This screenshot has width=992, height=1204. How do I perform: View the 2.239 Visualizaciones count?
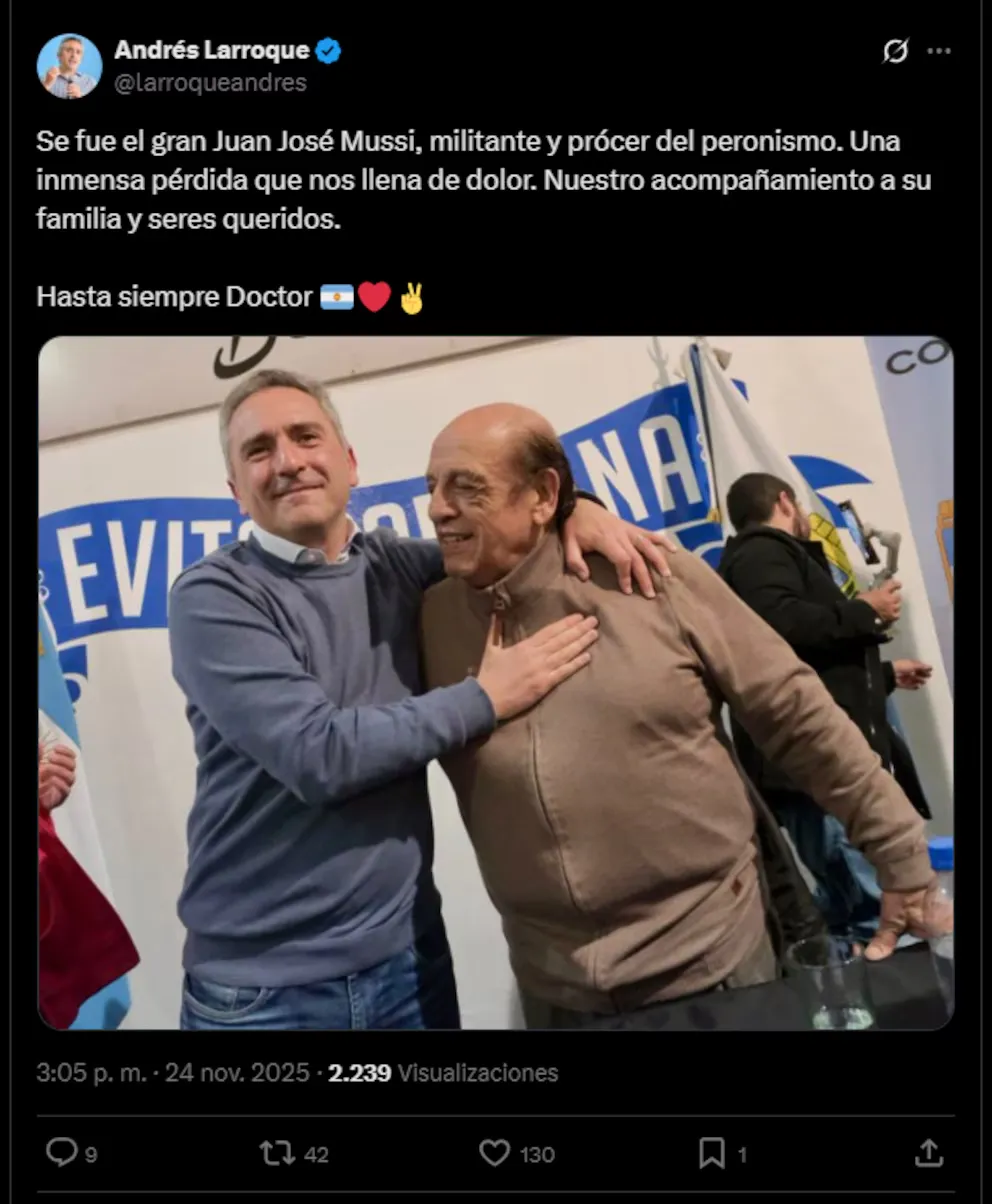(x=443, y=1073)
